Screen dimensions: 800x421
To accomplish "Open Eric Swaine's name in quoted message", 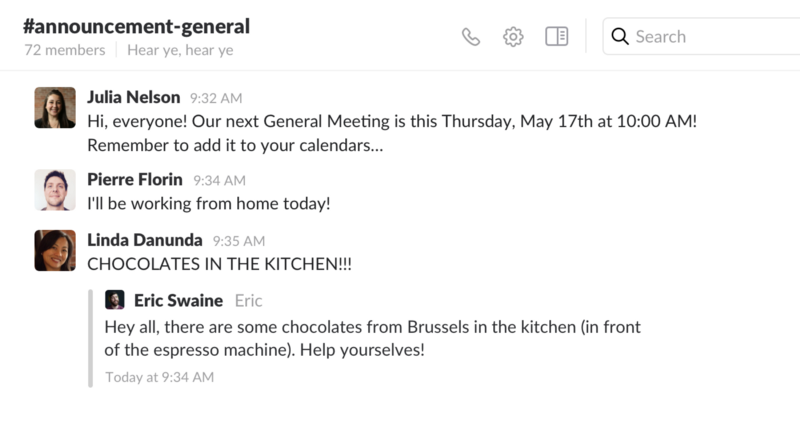I will coord(179,301).
